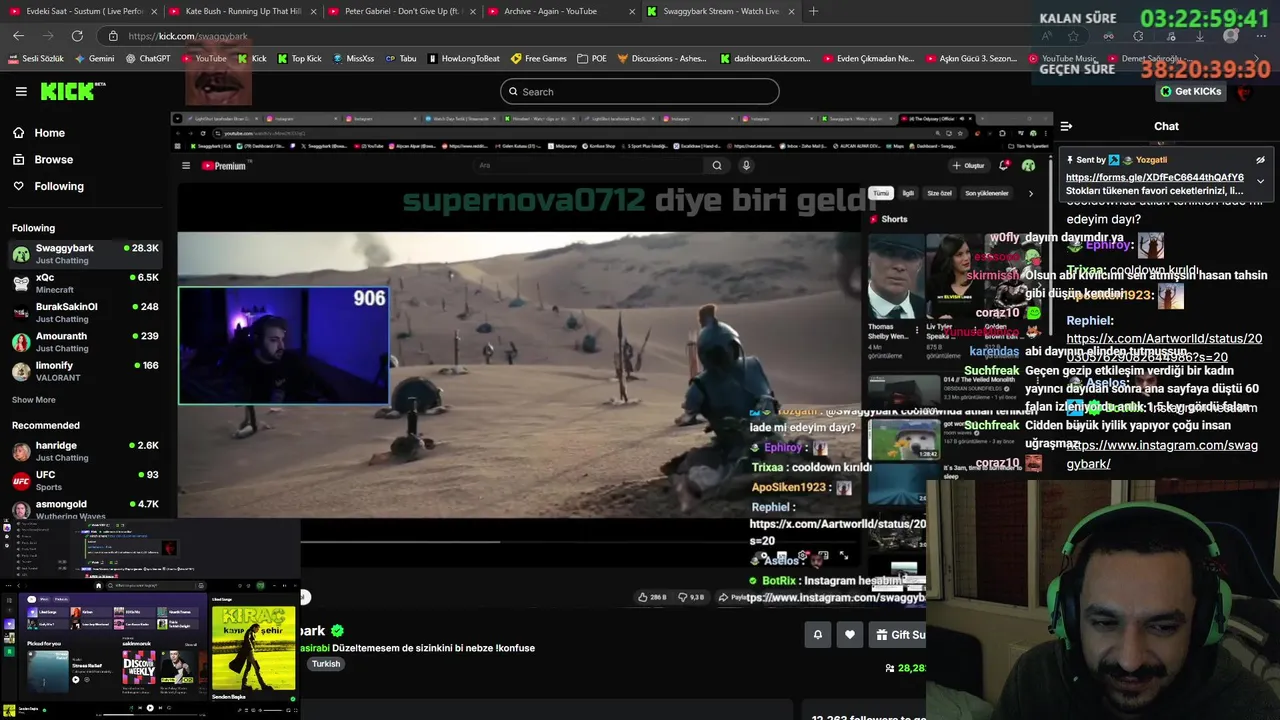This screenshot has width=1280, height=720.
Task: Open BurakSakinOl channel in sidebar
Action: 85,312
